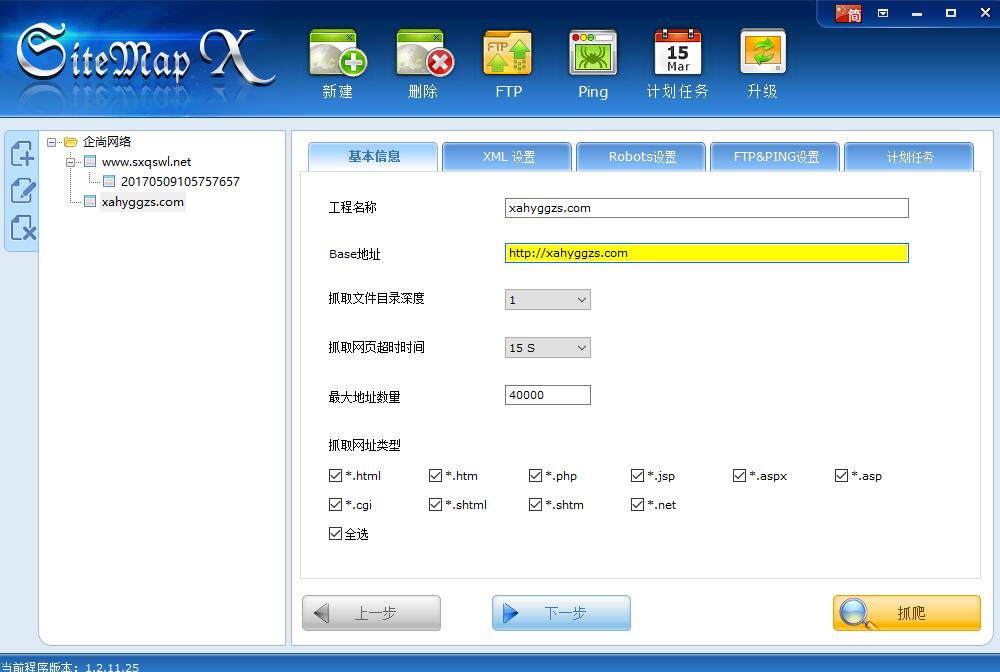Open the Robots设置 tab
This screenshot has width=1000, height=672.
640,157
